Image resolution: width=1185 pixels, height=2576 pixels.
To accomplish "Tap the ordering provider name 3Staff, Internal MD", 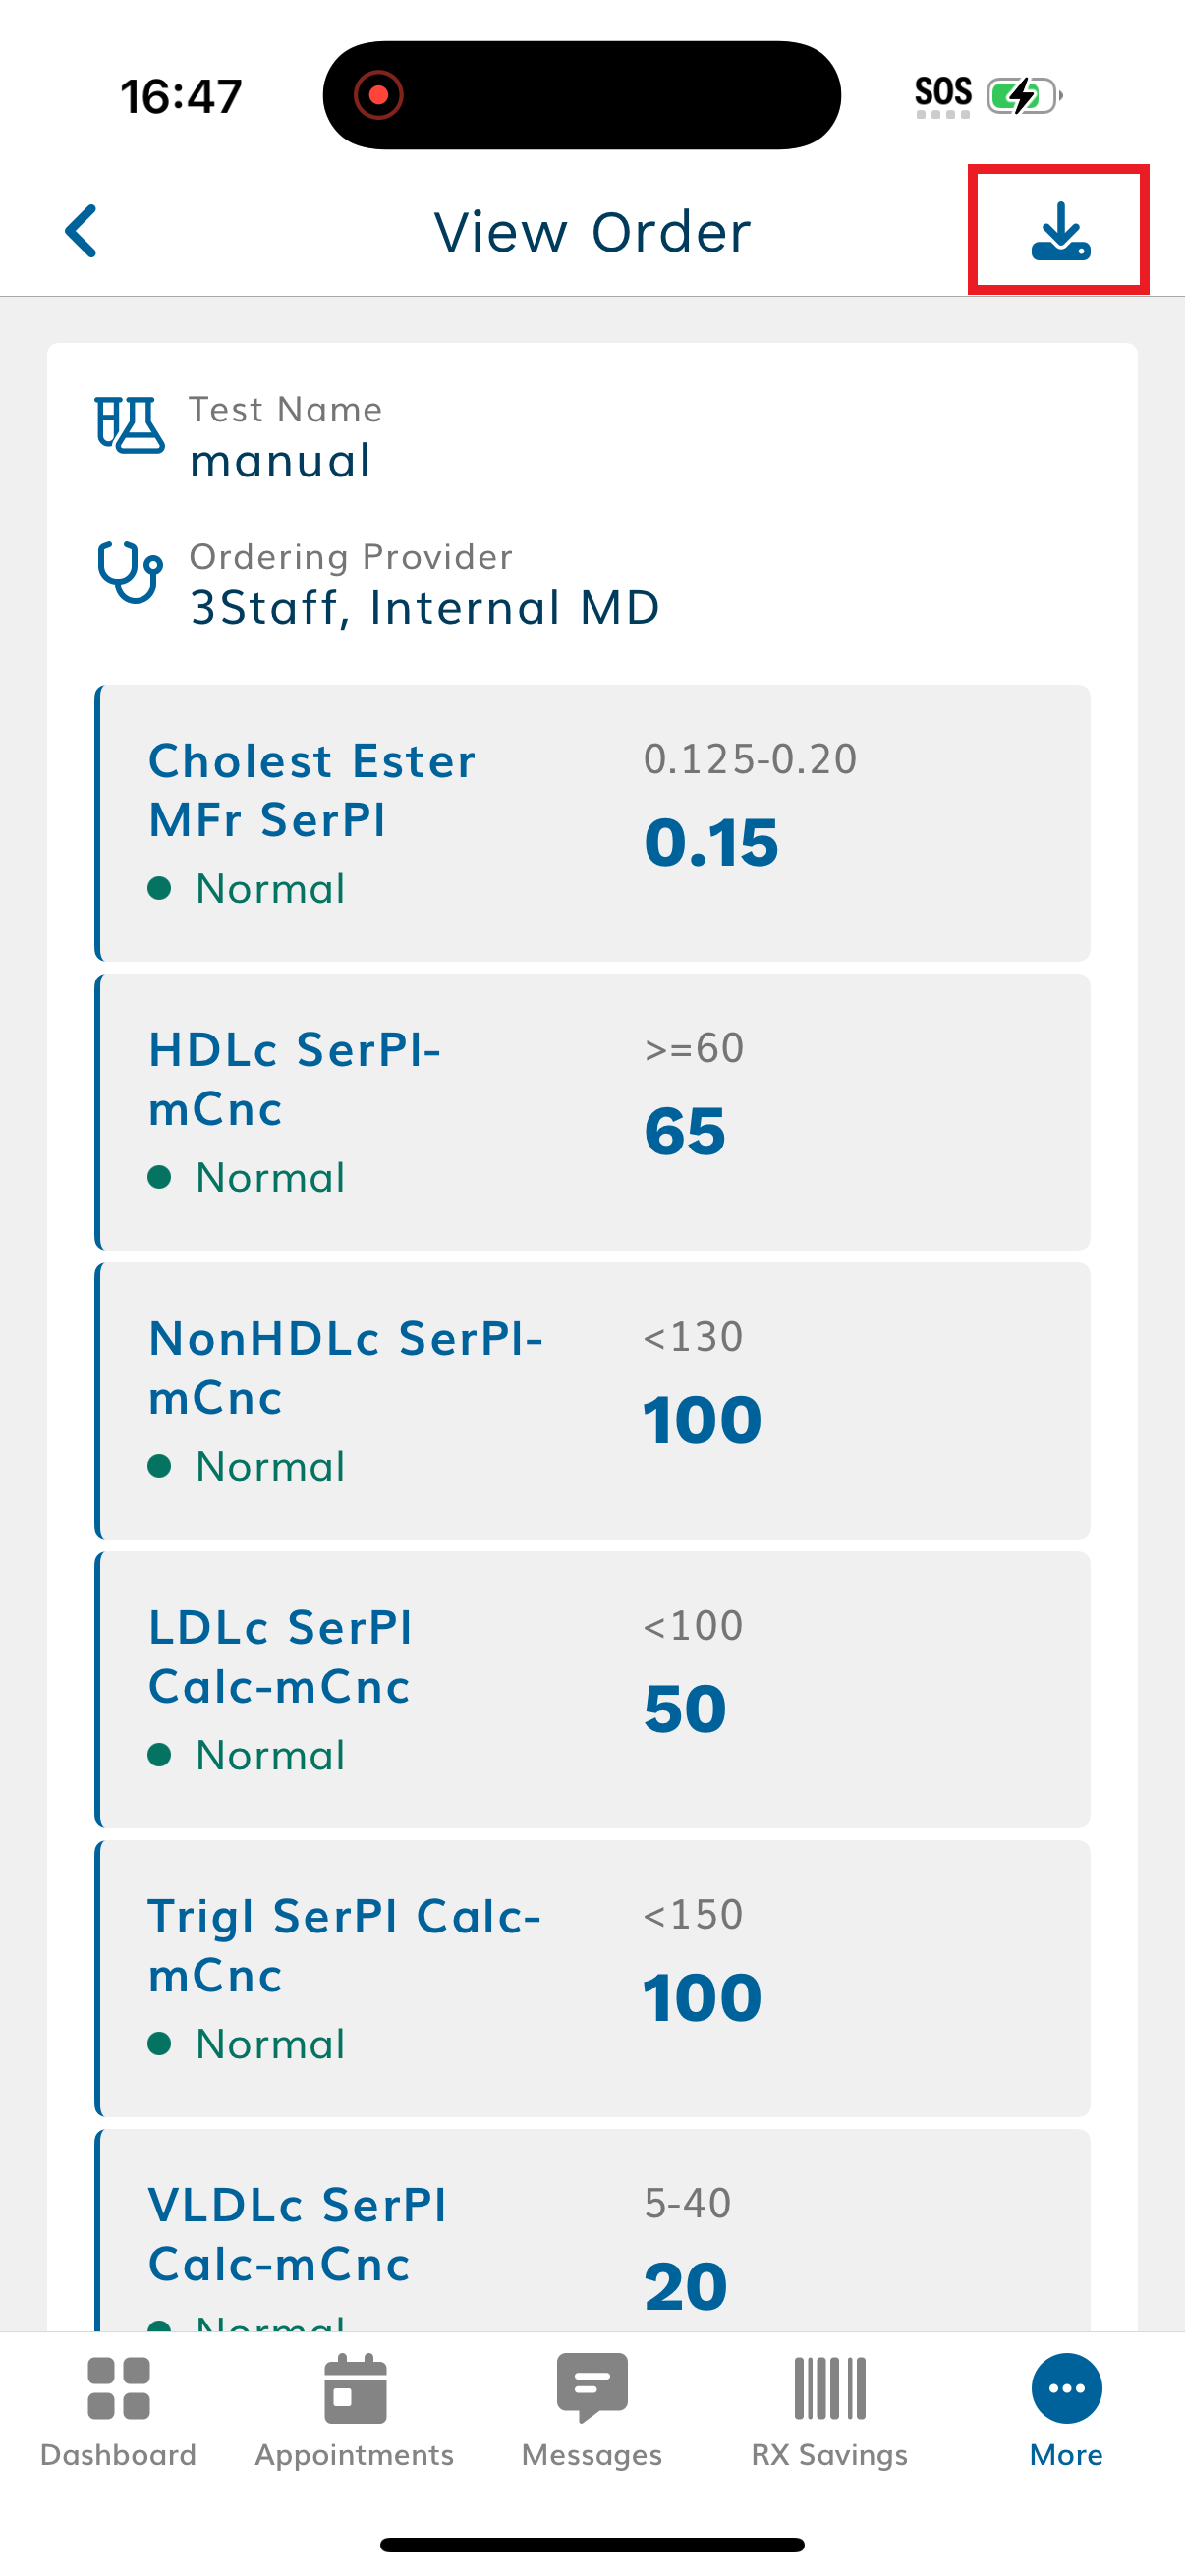I will (x=425, y=607).
